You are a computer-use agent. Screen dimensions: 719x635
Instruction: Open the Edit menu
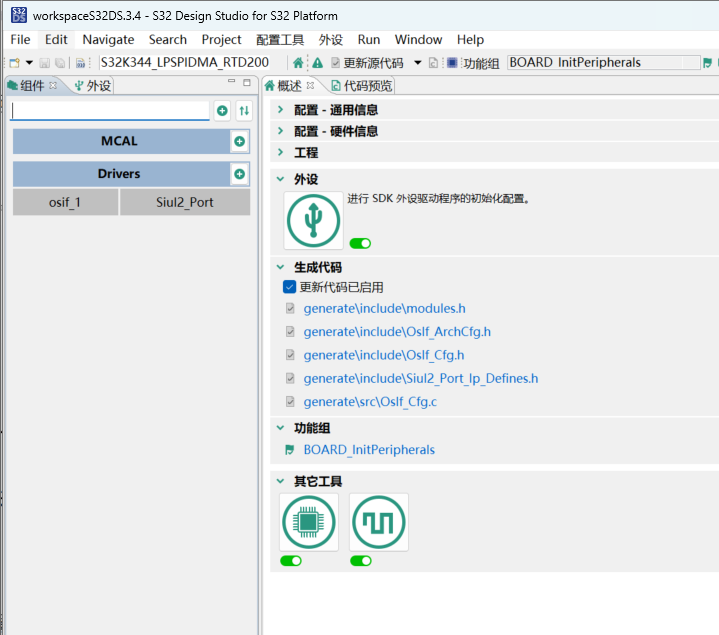tap(56, 40)
